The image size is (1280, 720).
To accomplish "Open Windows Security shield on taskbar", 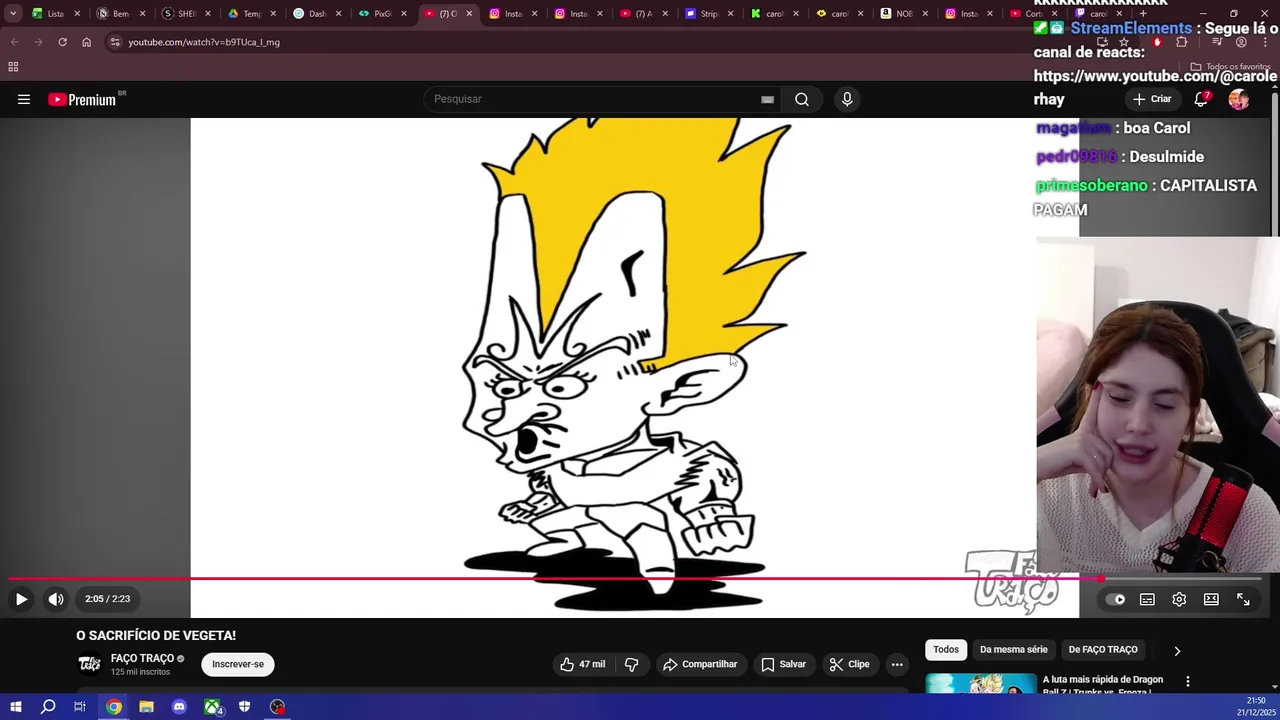I will 244,707.
